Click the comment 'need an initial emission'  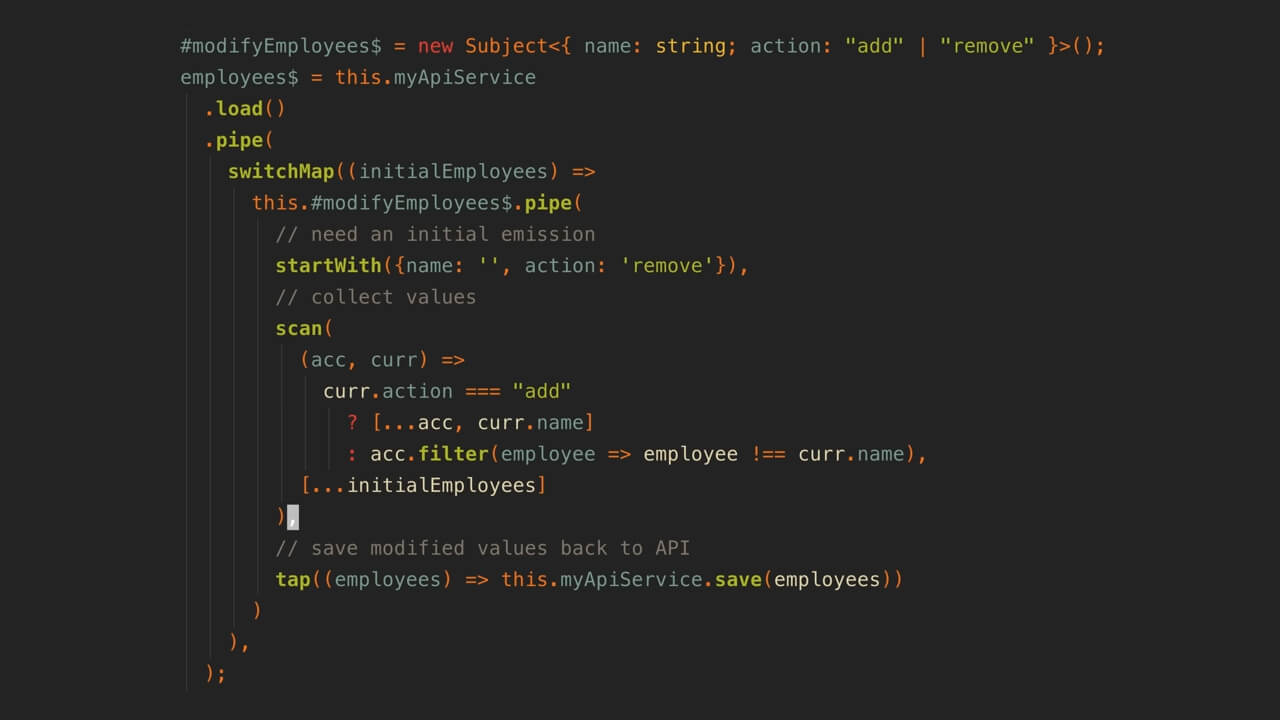435,234
